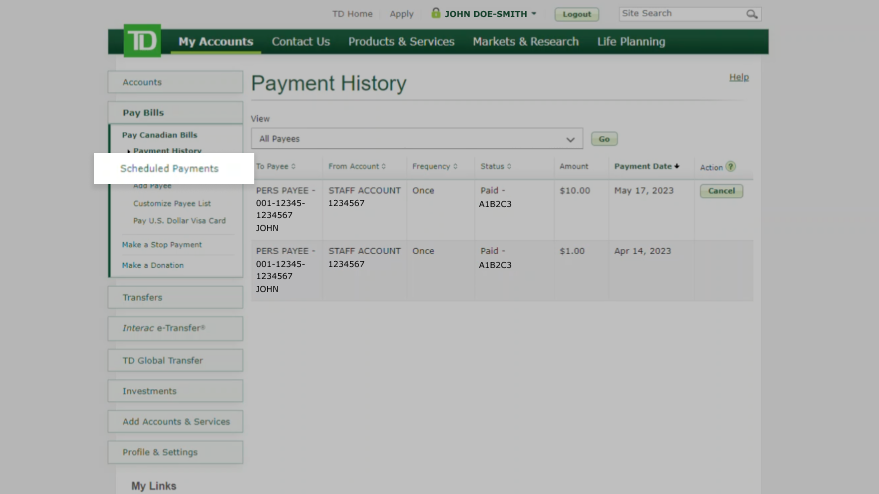Open Payment History sidebar link
Viewport: 879px width, 494px height.
click(x=167, y=150)
